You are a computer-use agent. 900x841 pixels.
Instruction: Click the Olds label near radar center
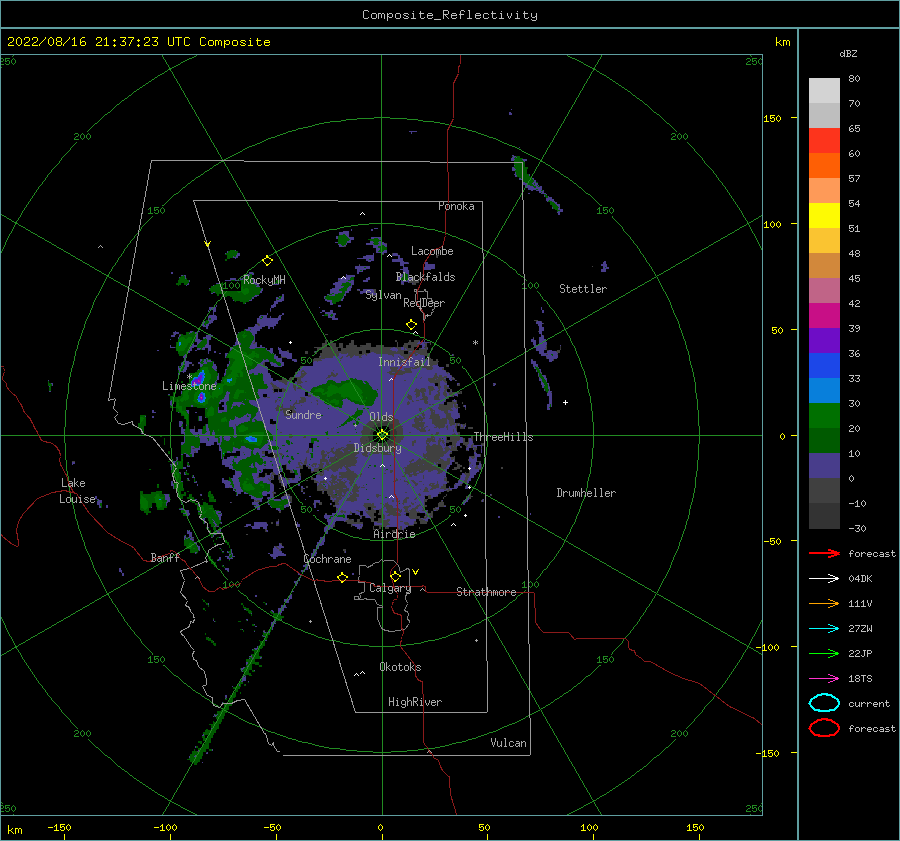coord(381,417)
